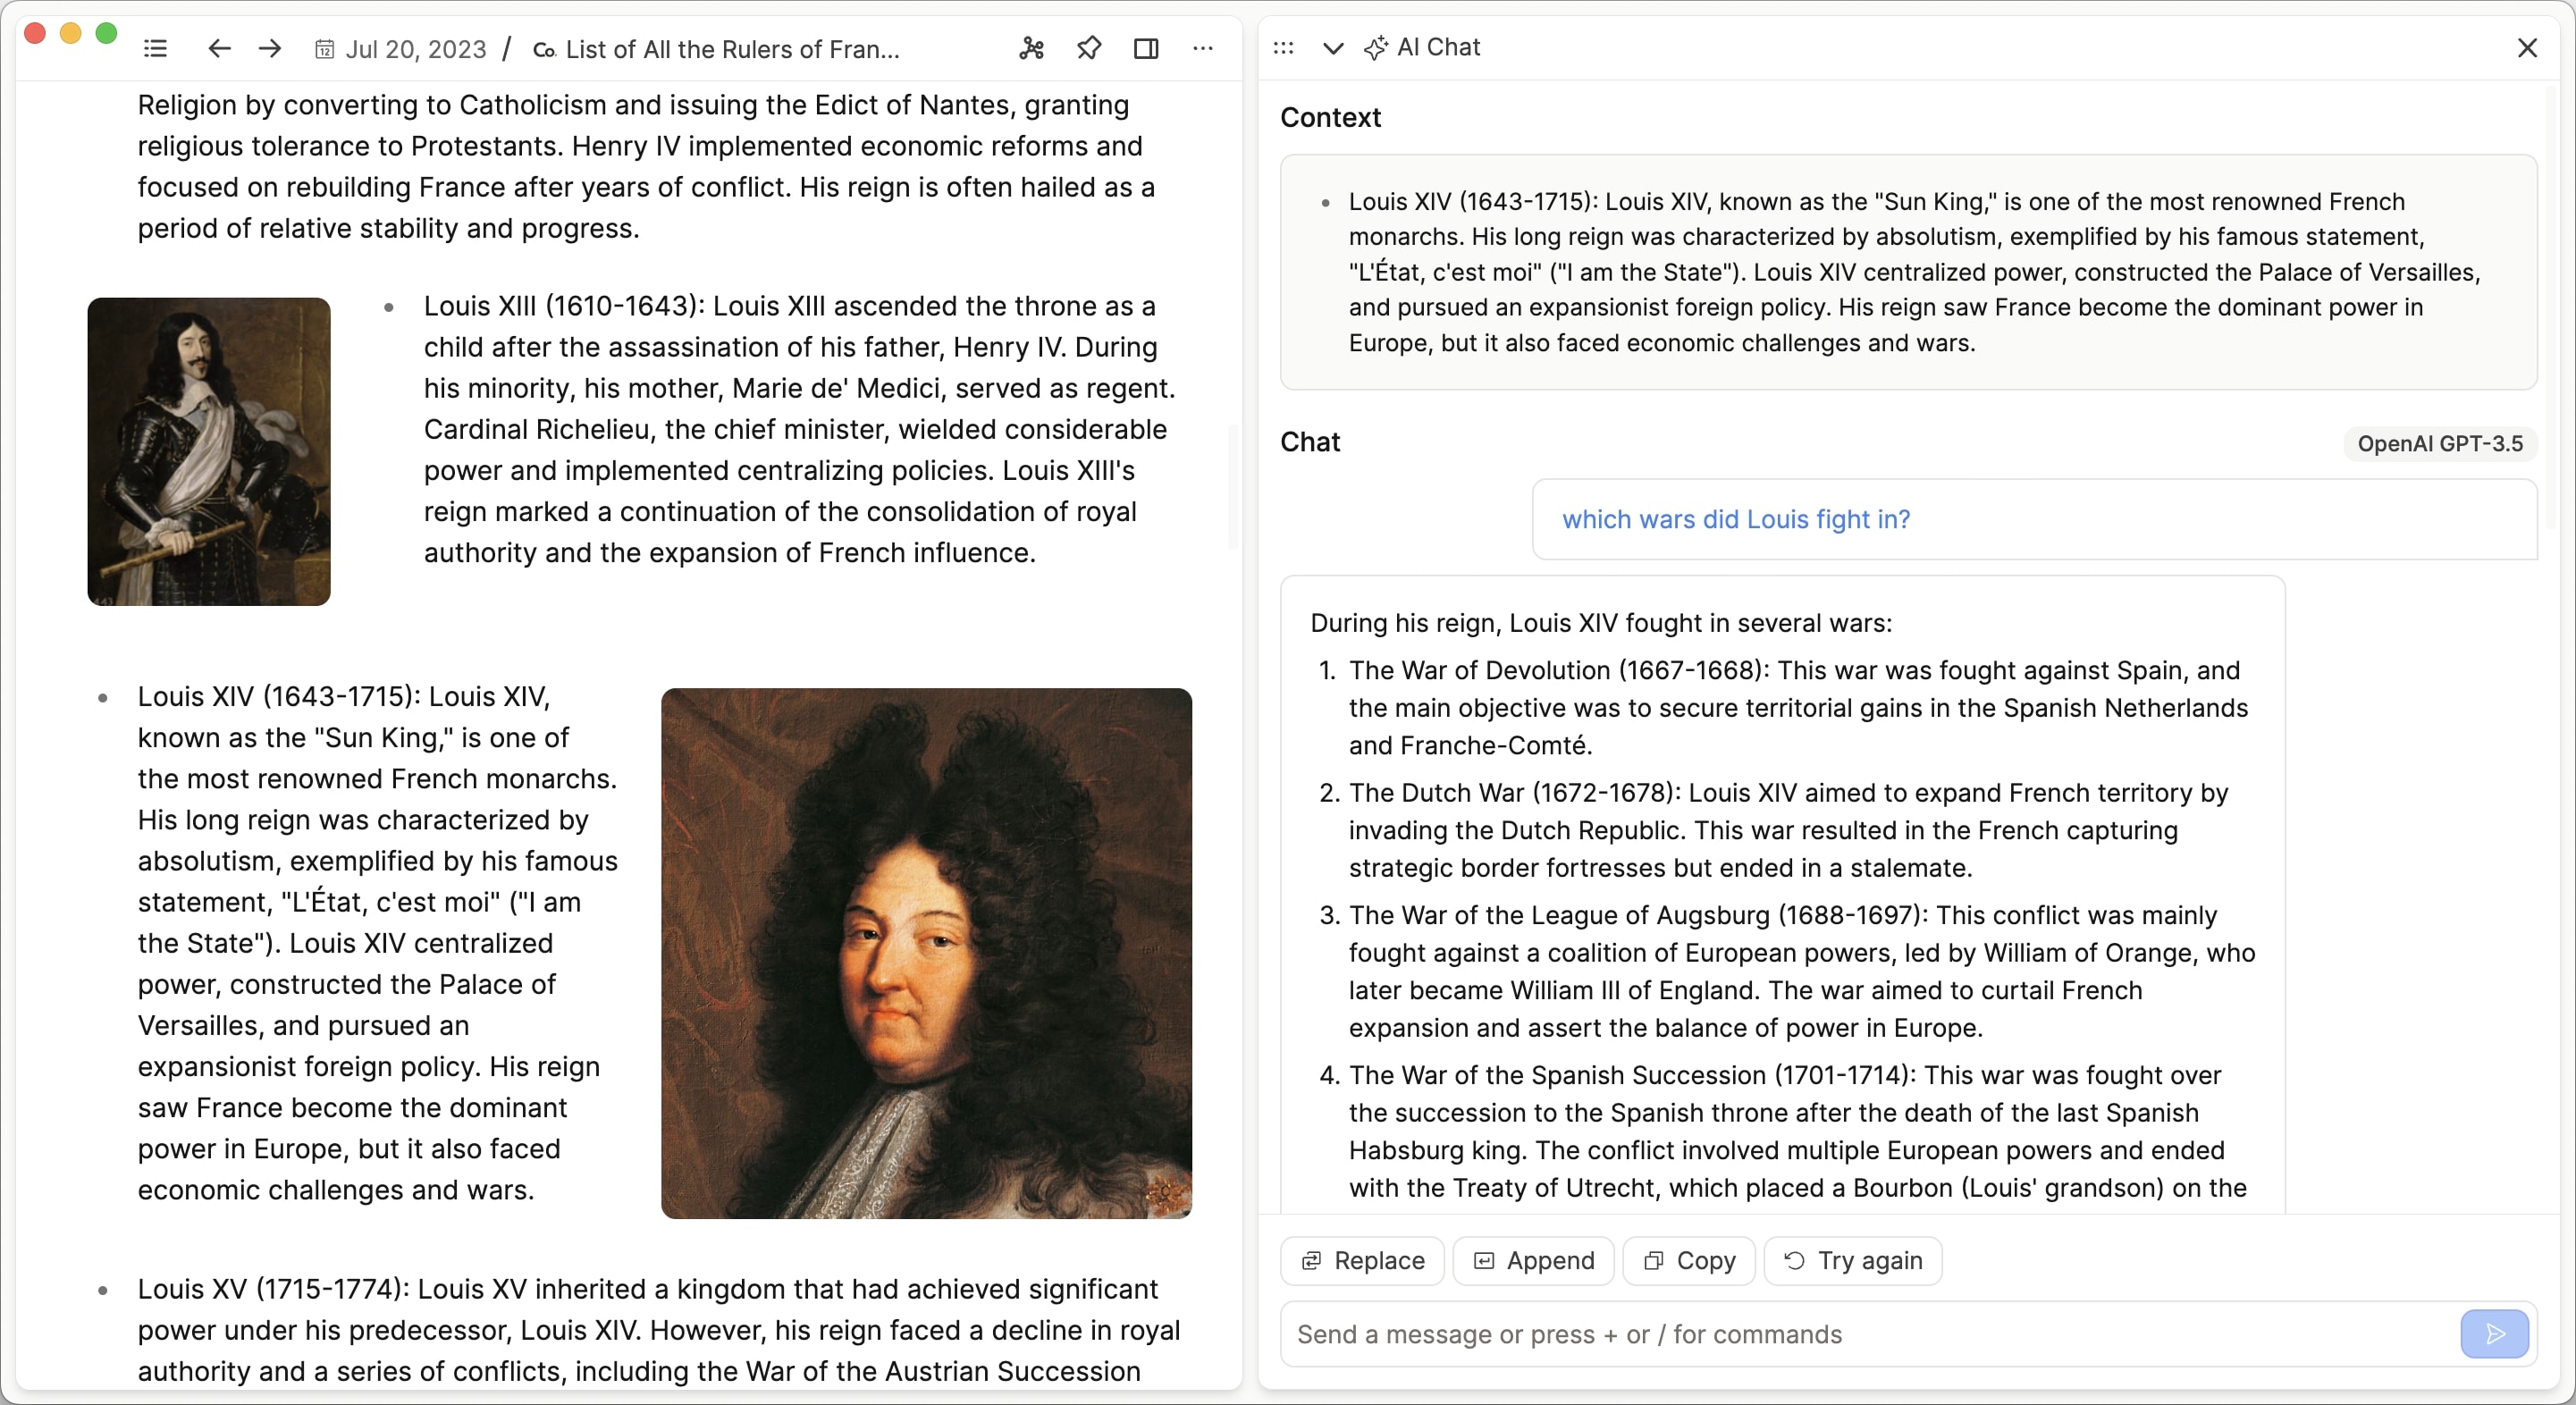This screenshot has width=2576, height=1405.
Task: Click the AI Chat close button
Action: click(2528, 46)
